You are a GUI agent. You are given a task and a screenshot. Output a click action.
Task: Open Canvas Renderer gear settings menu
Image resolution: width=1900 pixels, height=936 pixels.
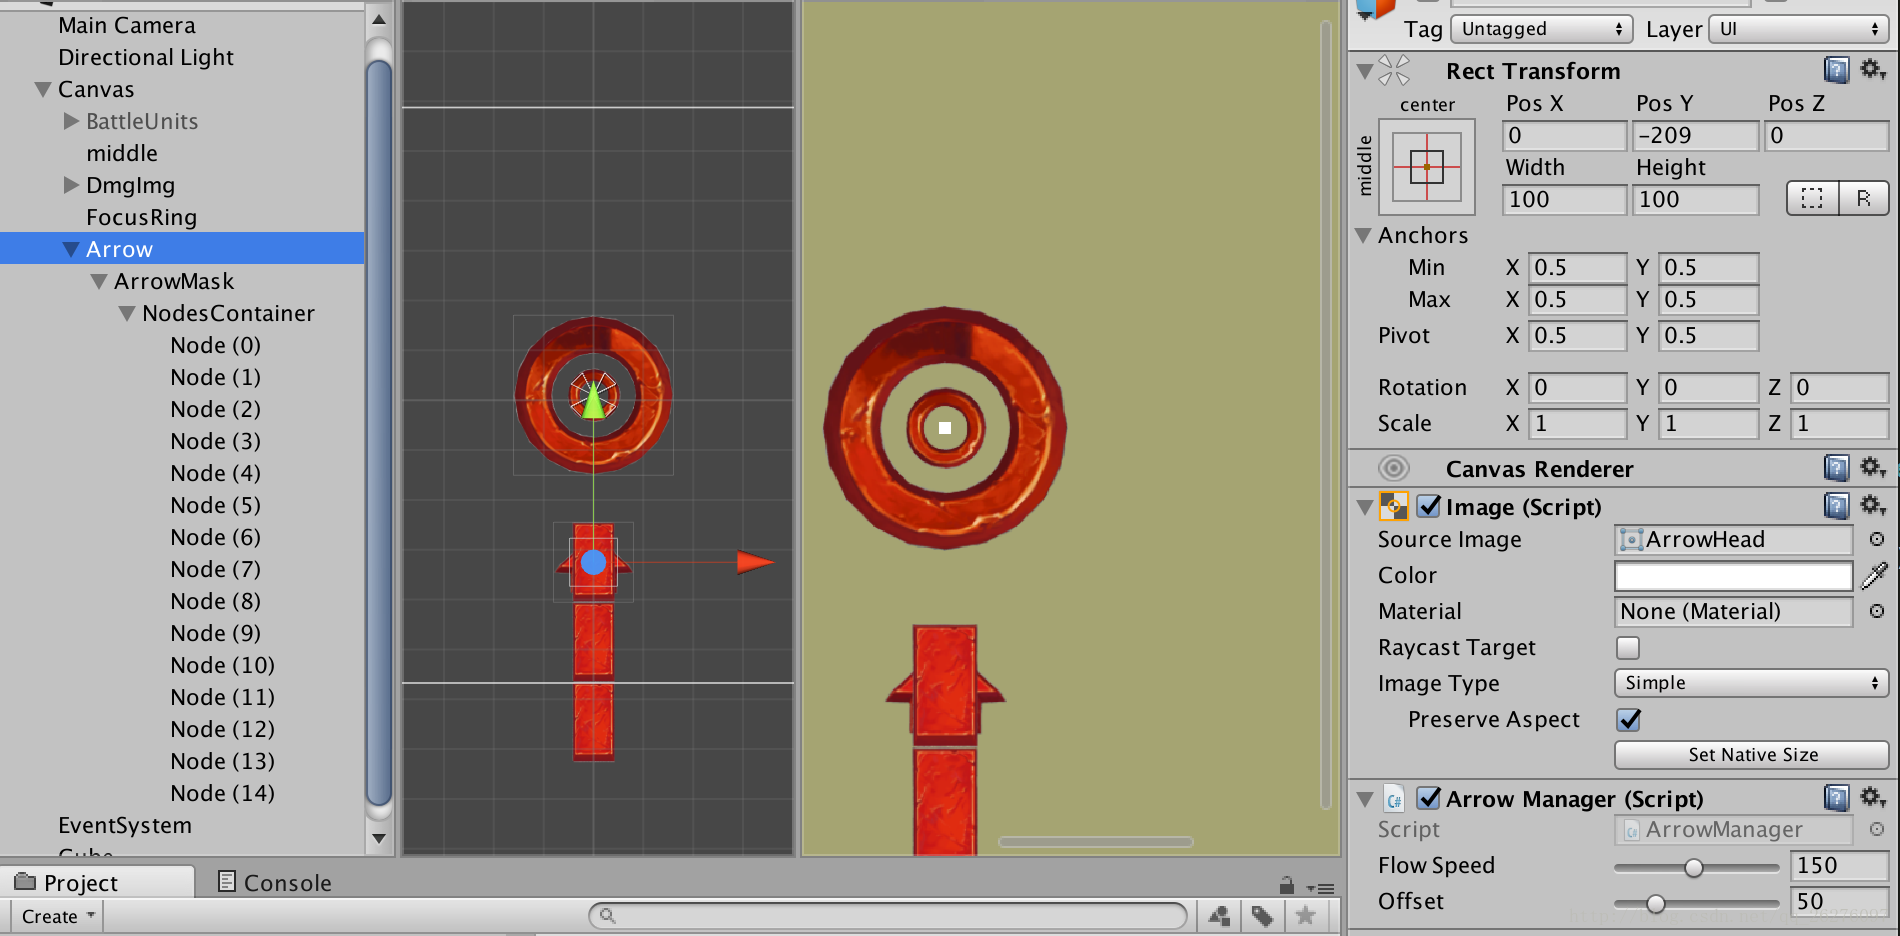tap(1873, 467)
